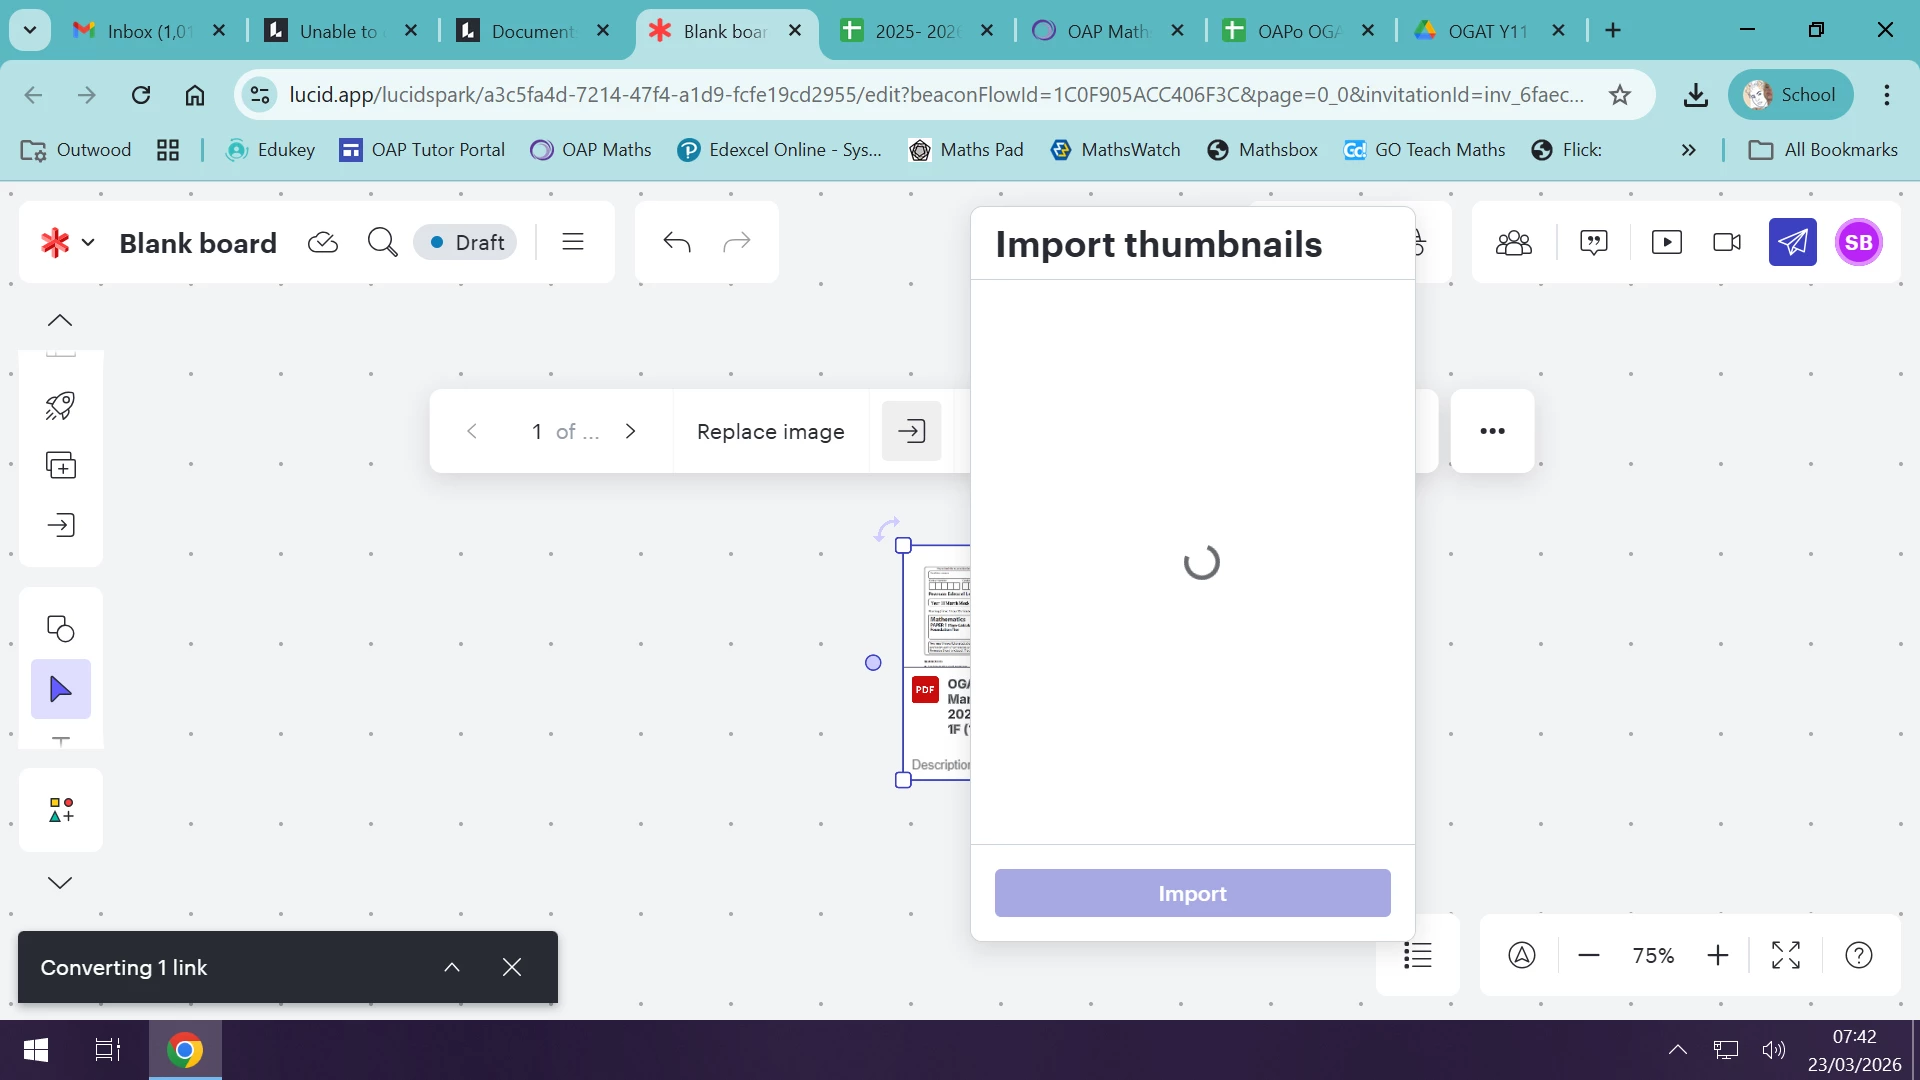
Task: Click the import arrow icon in sidebar
Action: [60, 525]
